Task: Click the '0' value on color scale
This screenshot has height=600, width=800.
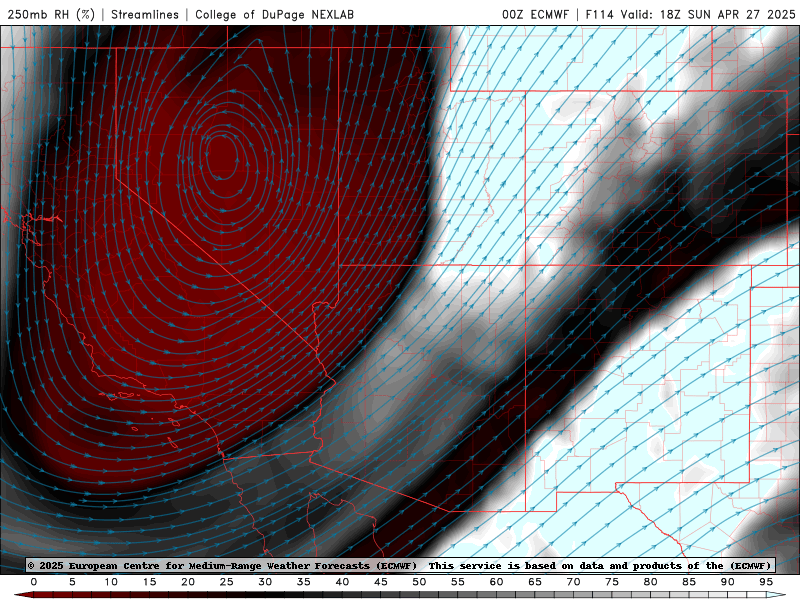Action: (x=34, y=582)
